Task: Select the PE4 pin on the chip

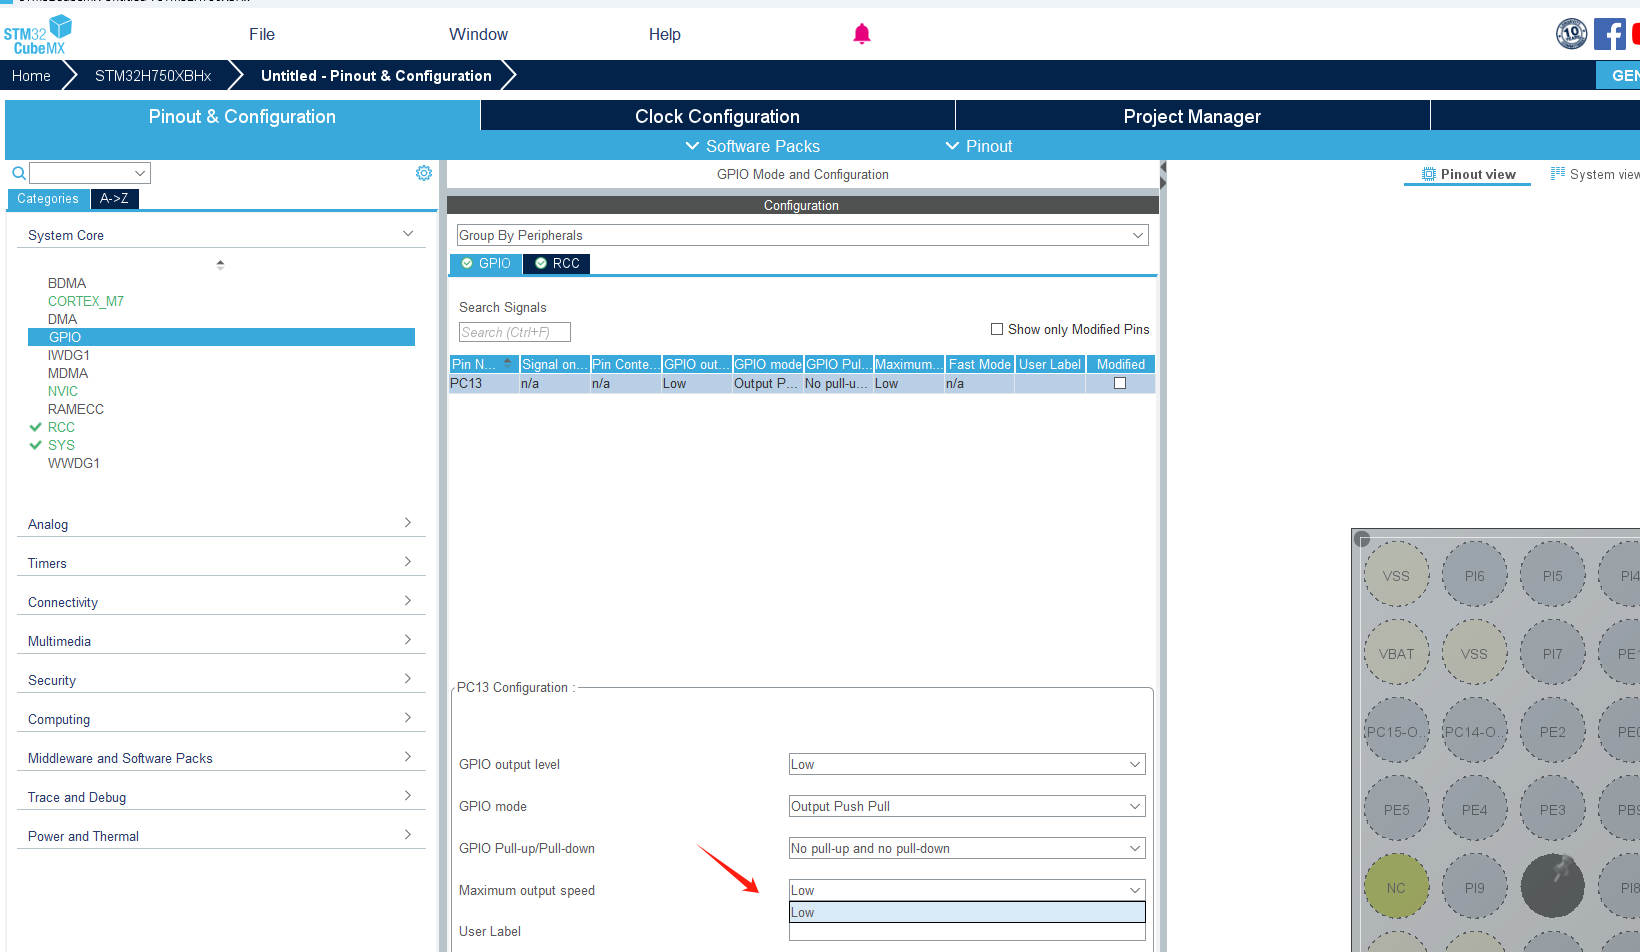Action: coord(1475,810)
